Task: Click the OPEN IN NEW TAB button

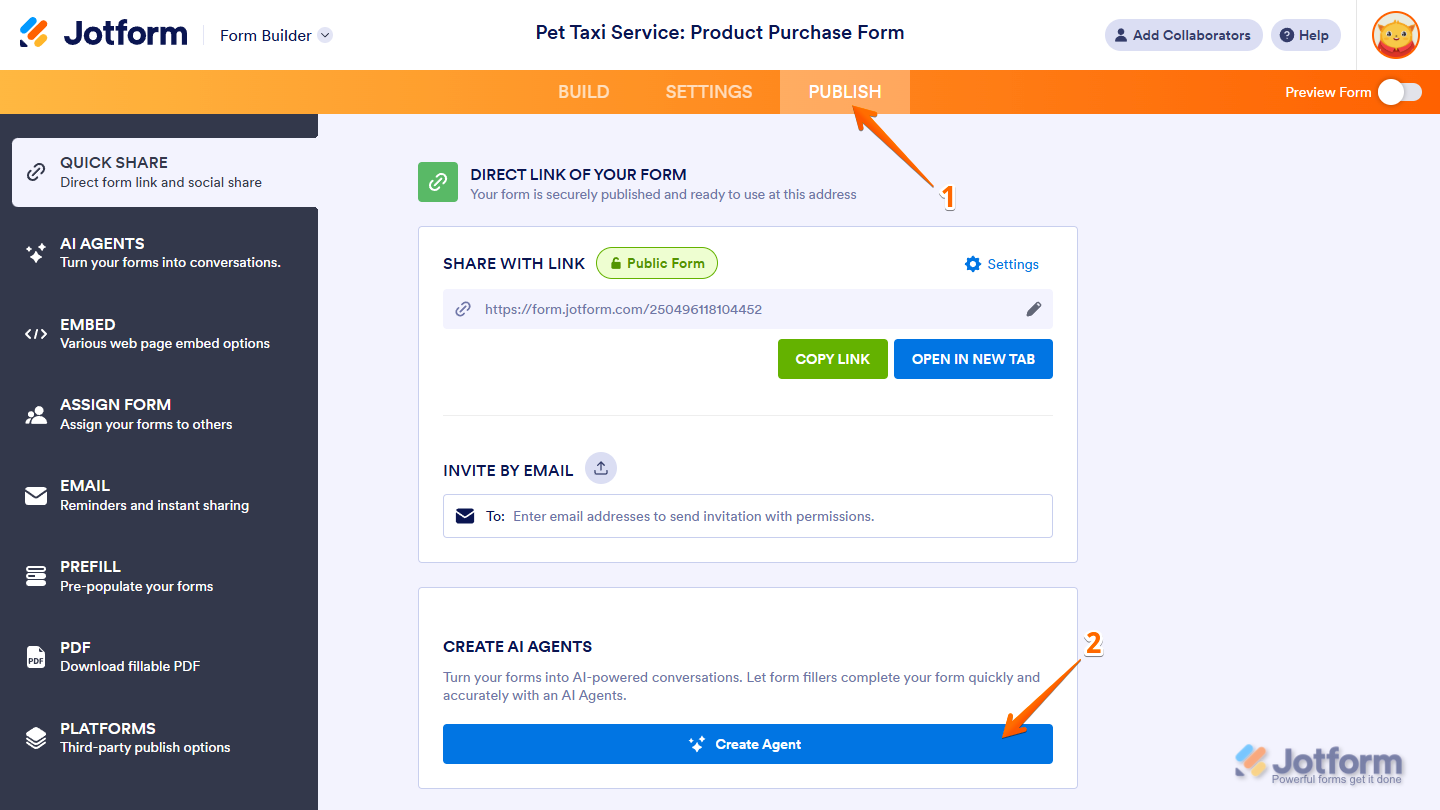Action: click(973, 359)
